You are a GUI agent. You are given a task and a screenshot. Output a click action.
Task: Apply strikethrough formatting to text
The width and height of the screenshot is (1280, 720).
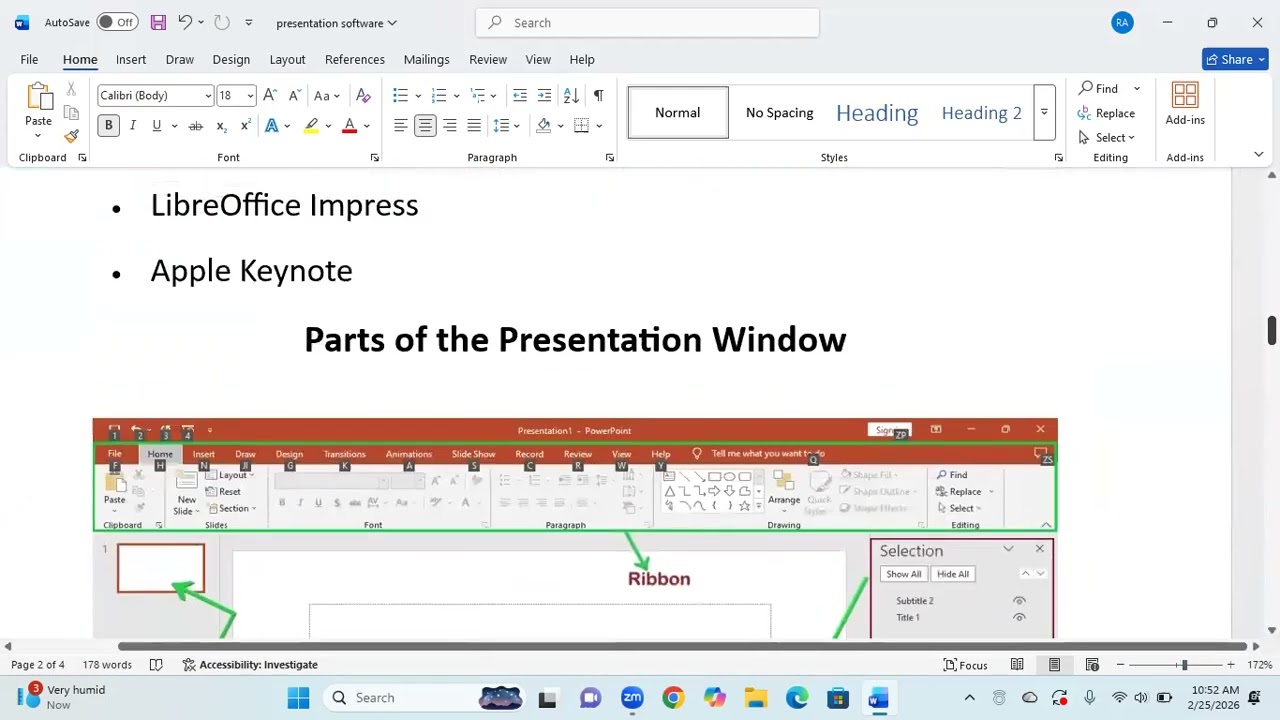point(196,125)
